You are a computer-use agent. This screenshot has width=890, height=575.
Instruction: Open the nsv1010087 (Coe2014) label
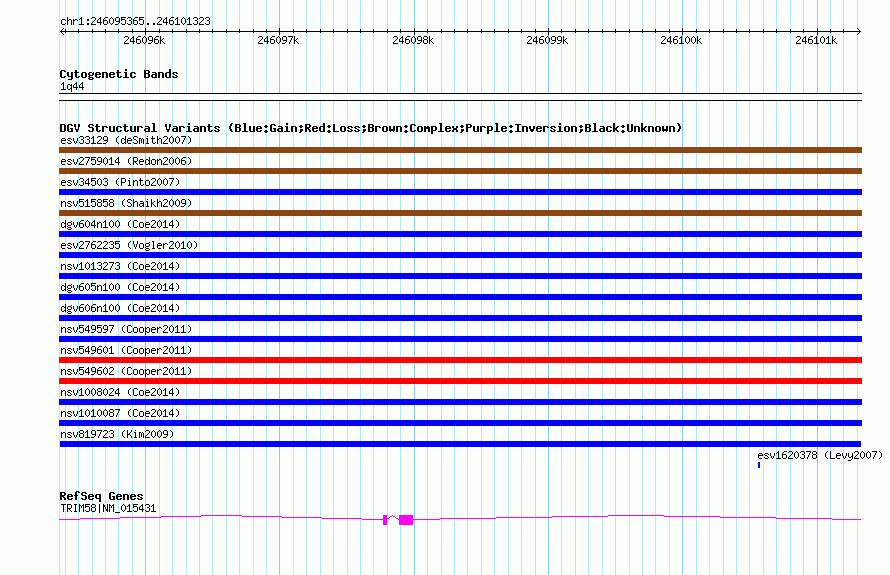(x=120, y=413)
